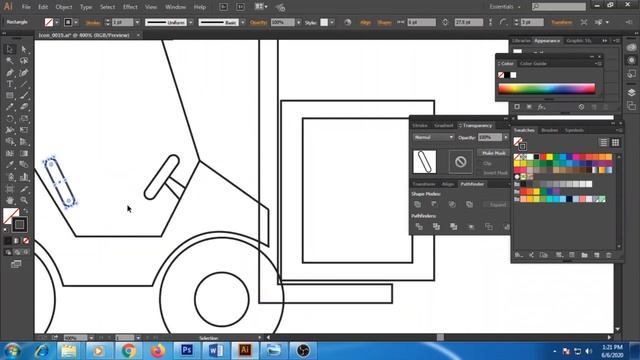Viewport: 640px width, 360px height.
Task: Click the Make Mask button
Action: pyautogui.click(x=494, y=153)
